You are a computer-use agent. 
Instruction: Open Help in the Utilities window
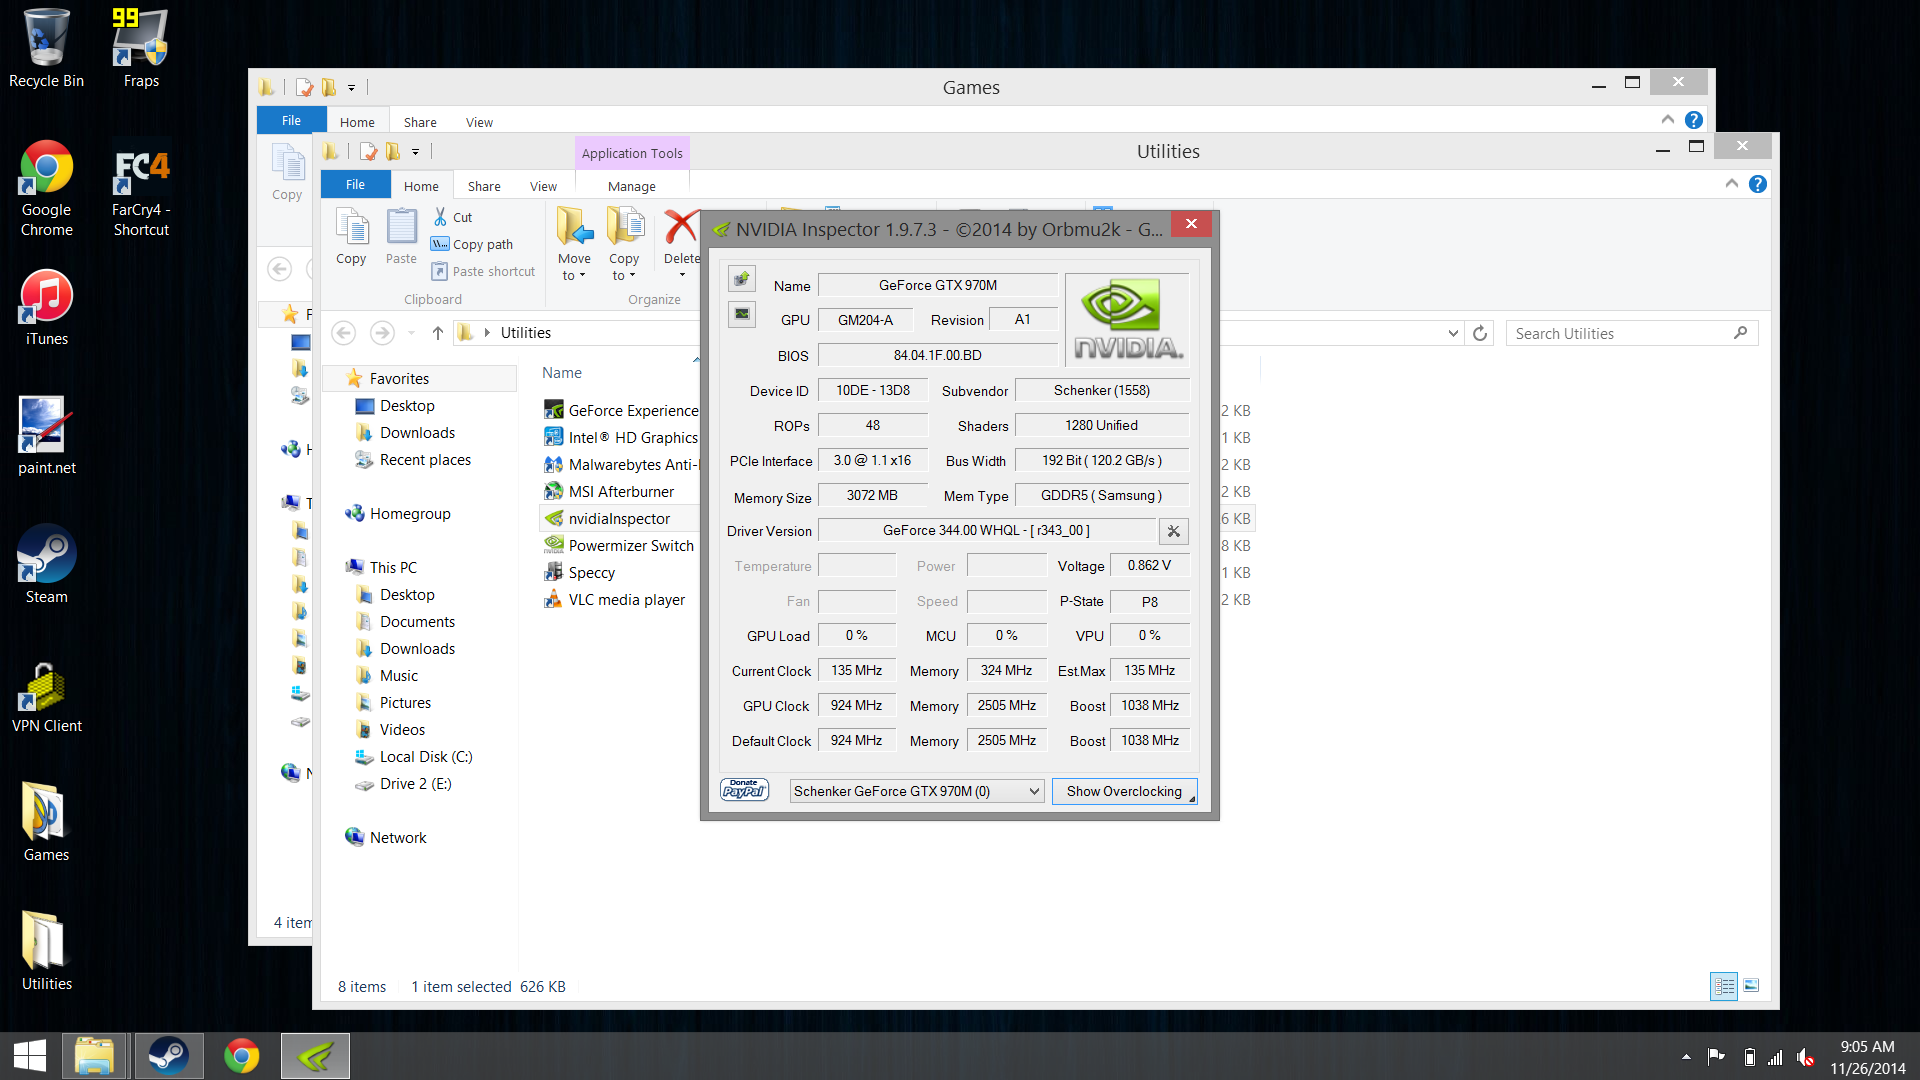click(x=1758, y=184)
